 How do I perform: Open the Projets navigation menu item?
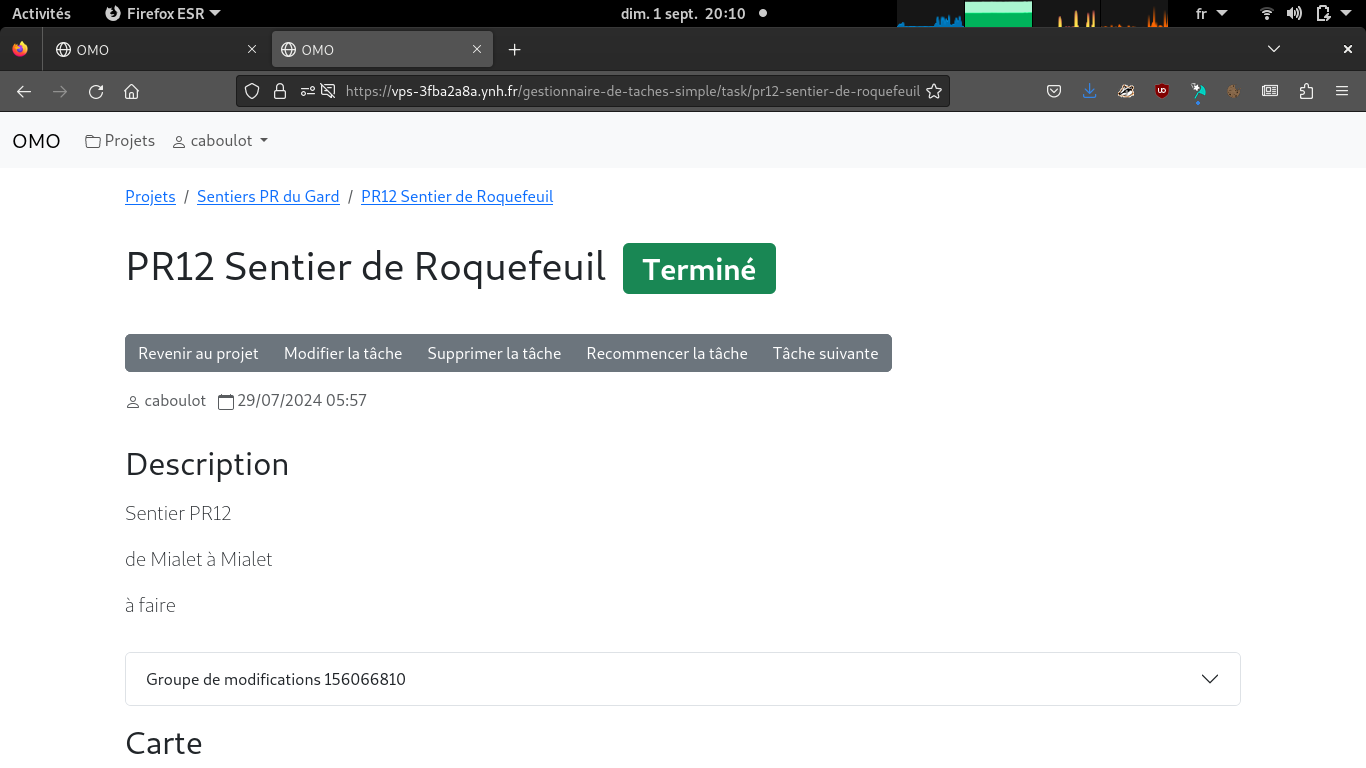point(120,141)
